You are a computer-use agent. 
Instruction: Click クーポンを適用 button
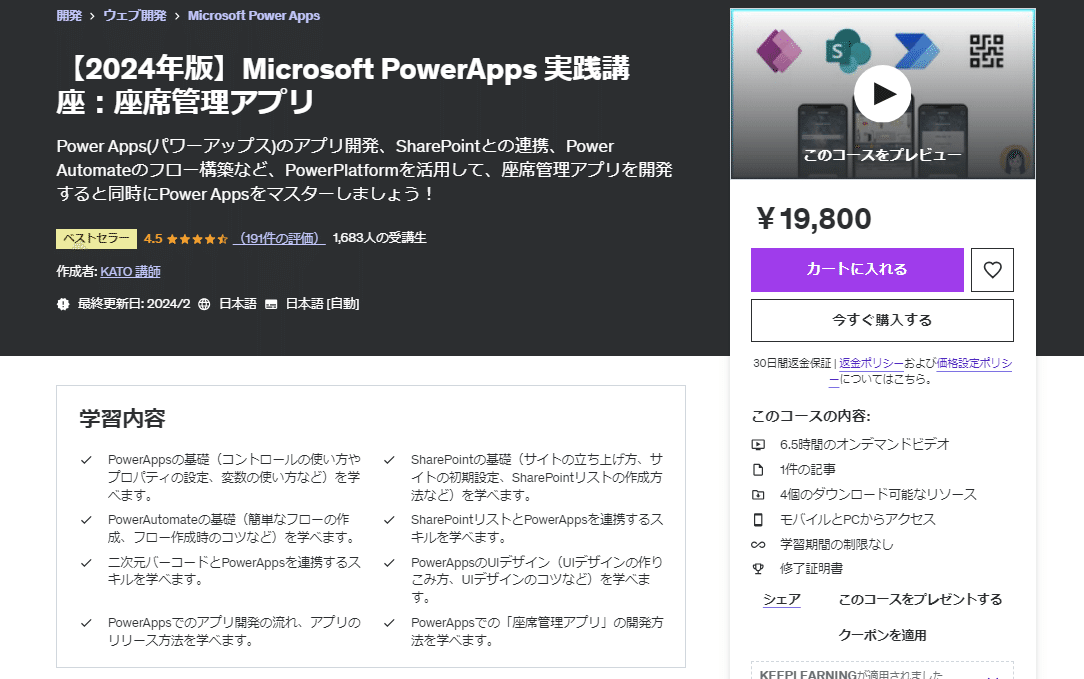[882, 635]
